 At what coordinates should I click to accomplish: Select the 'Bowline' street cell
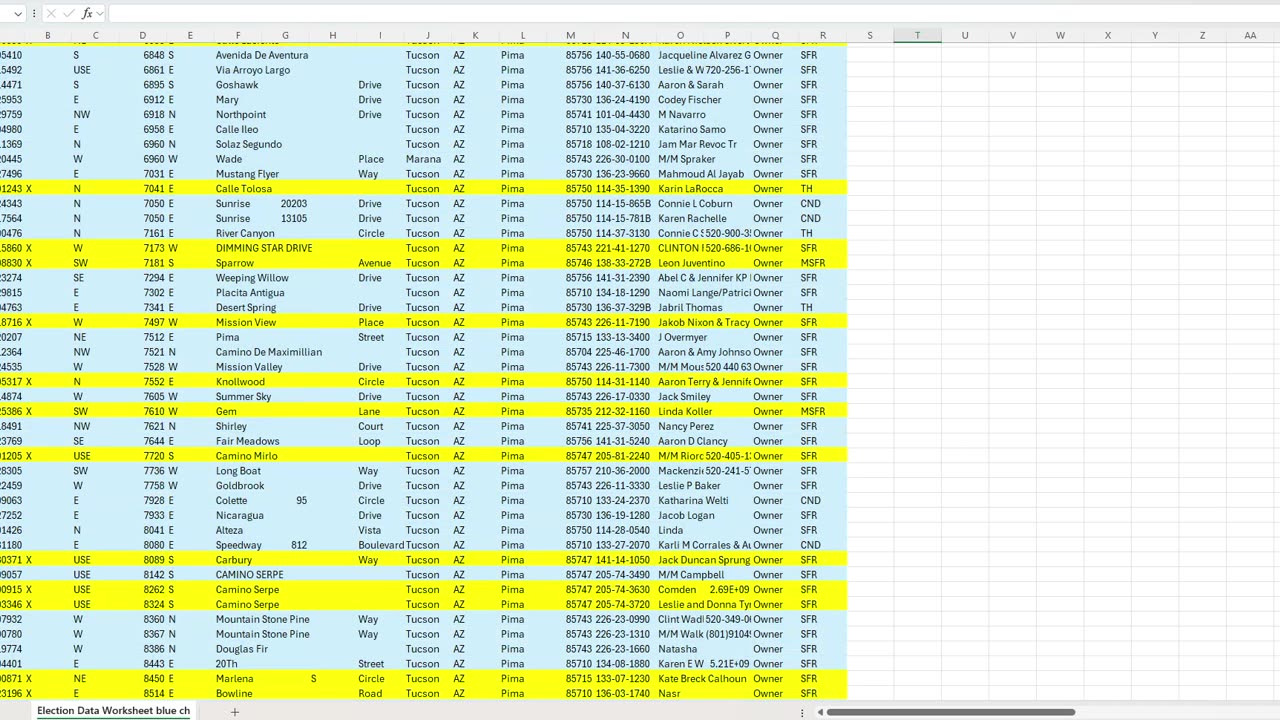coord(234,694)
